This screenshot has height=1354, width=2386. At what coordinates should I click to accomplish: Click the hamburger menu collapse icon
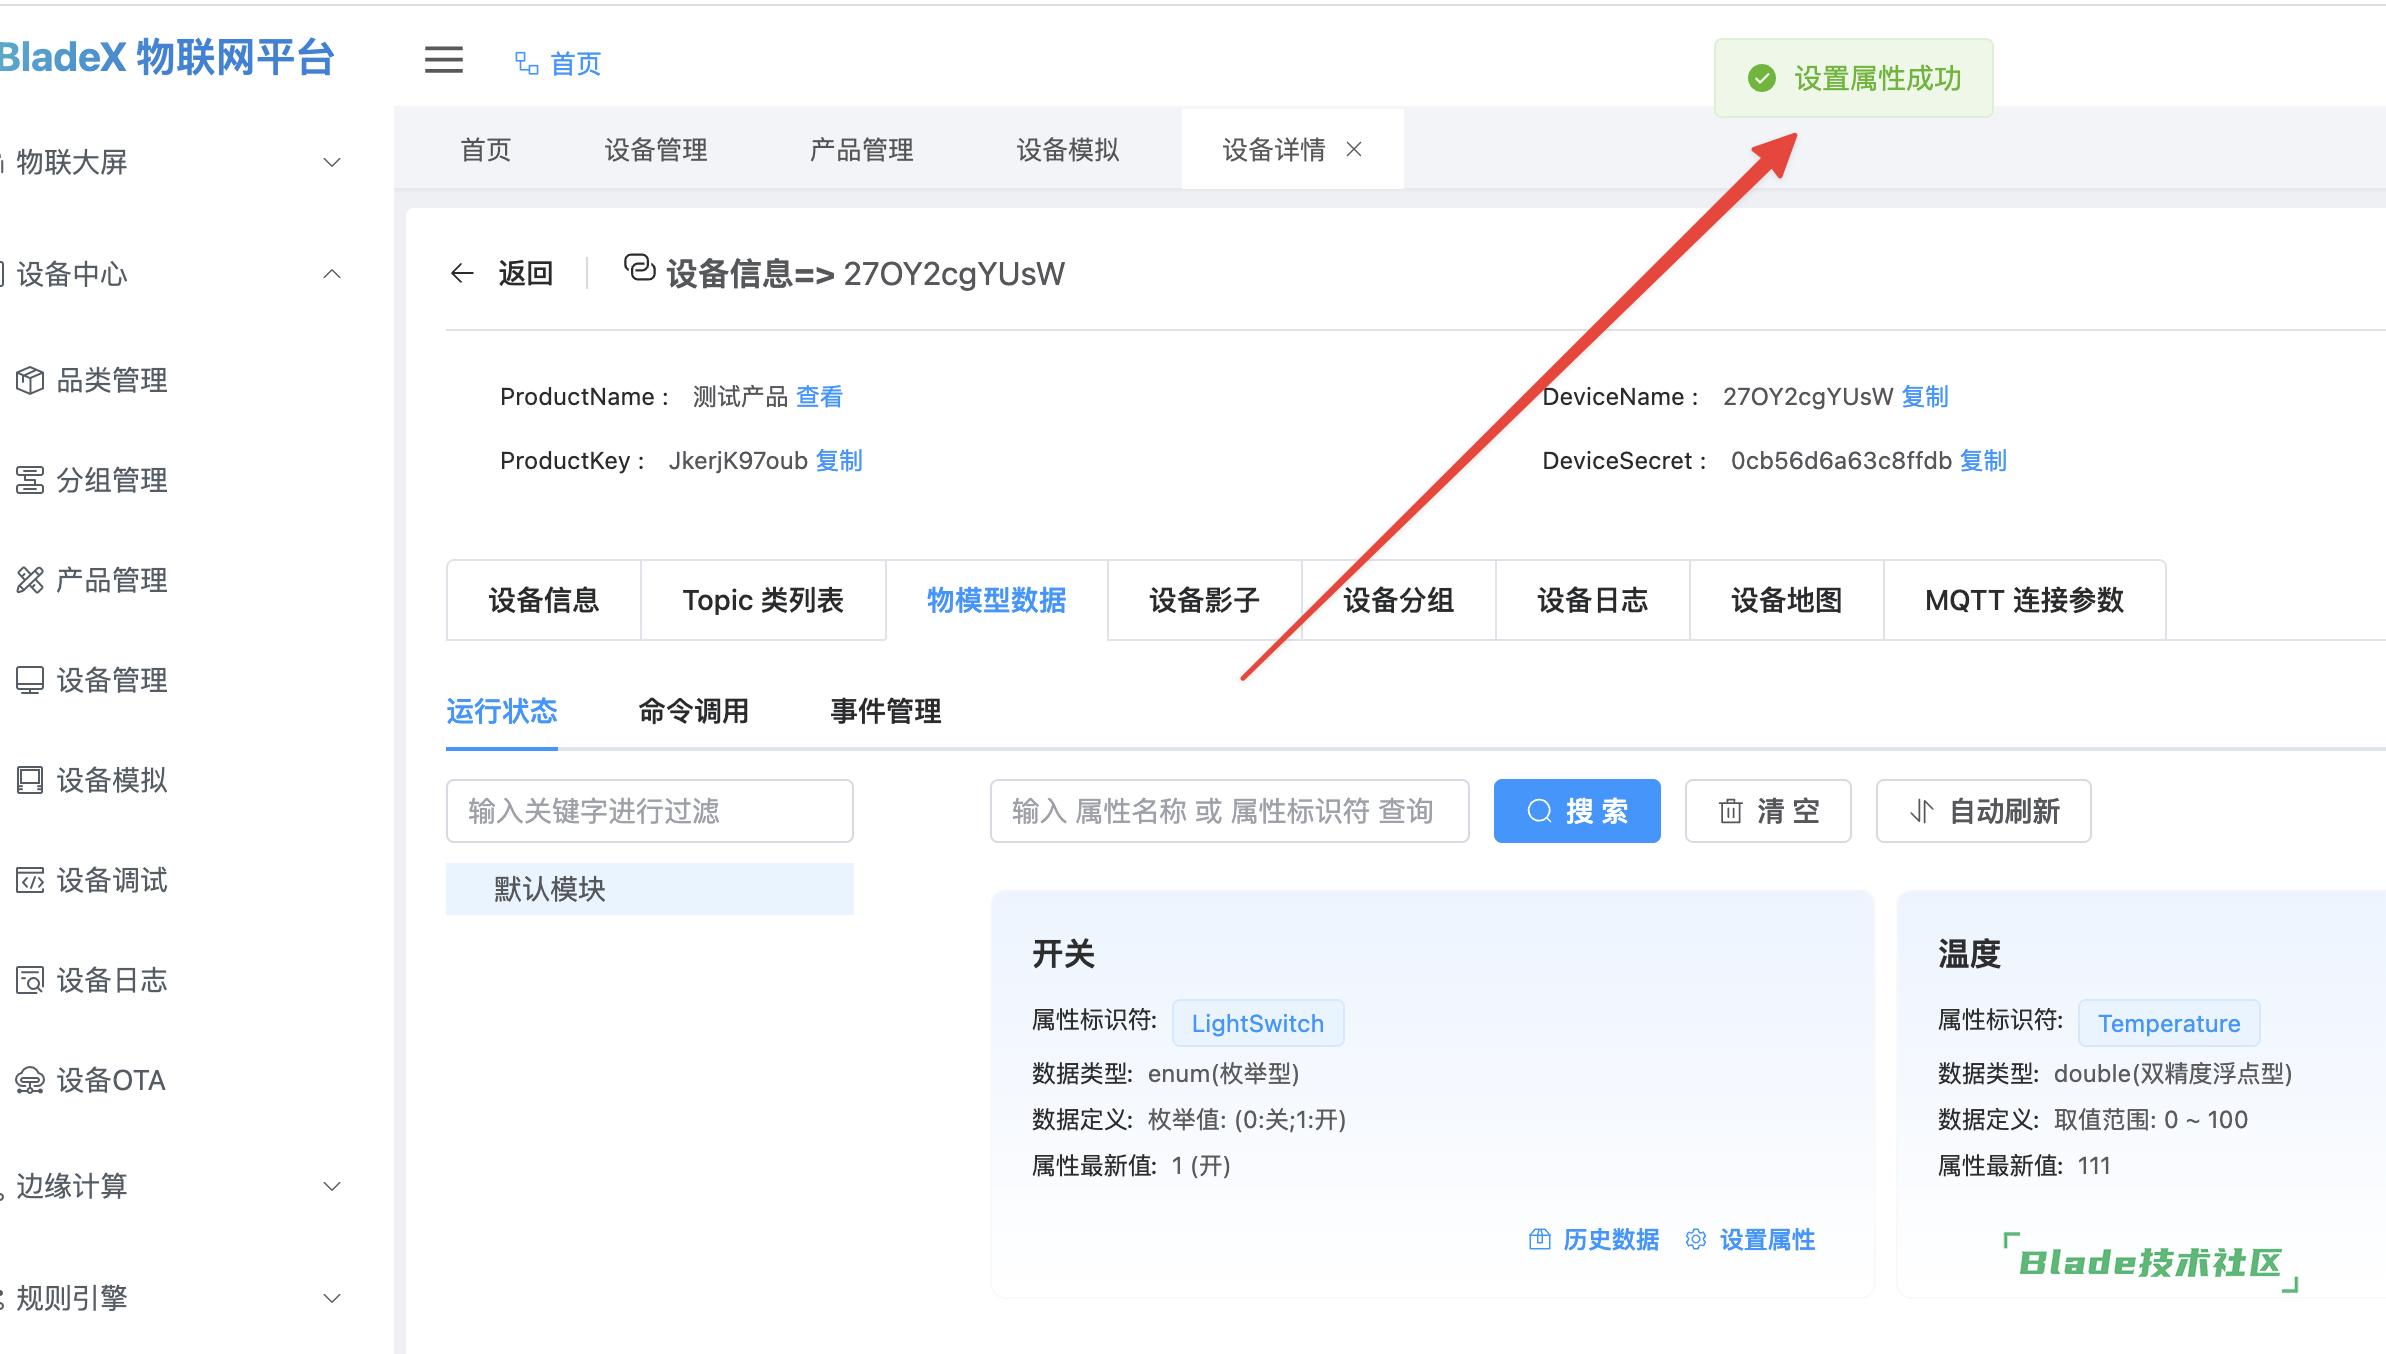point(443,61)
